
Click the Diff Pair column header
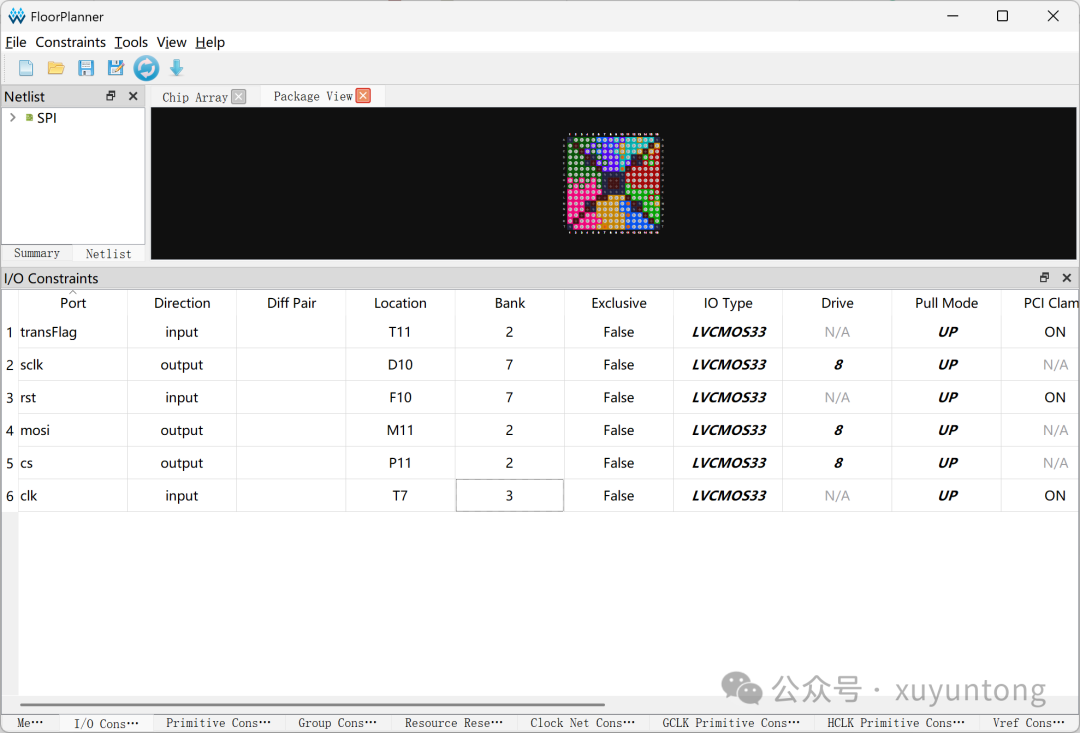[x=291, y=302]
